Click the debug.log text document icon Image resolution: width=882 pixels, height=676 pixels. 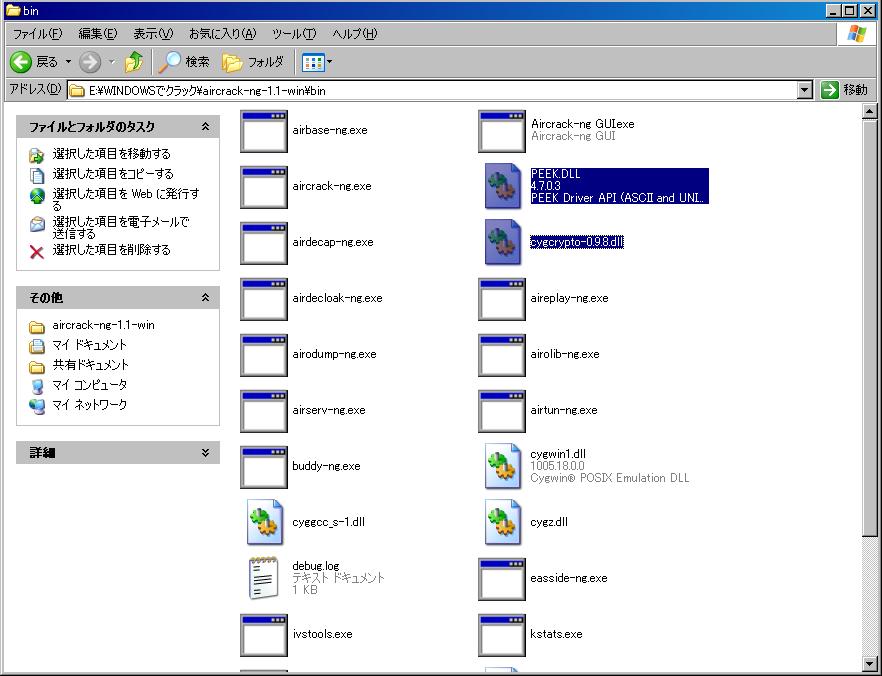264,578
